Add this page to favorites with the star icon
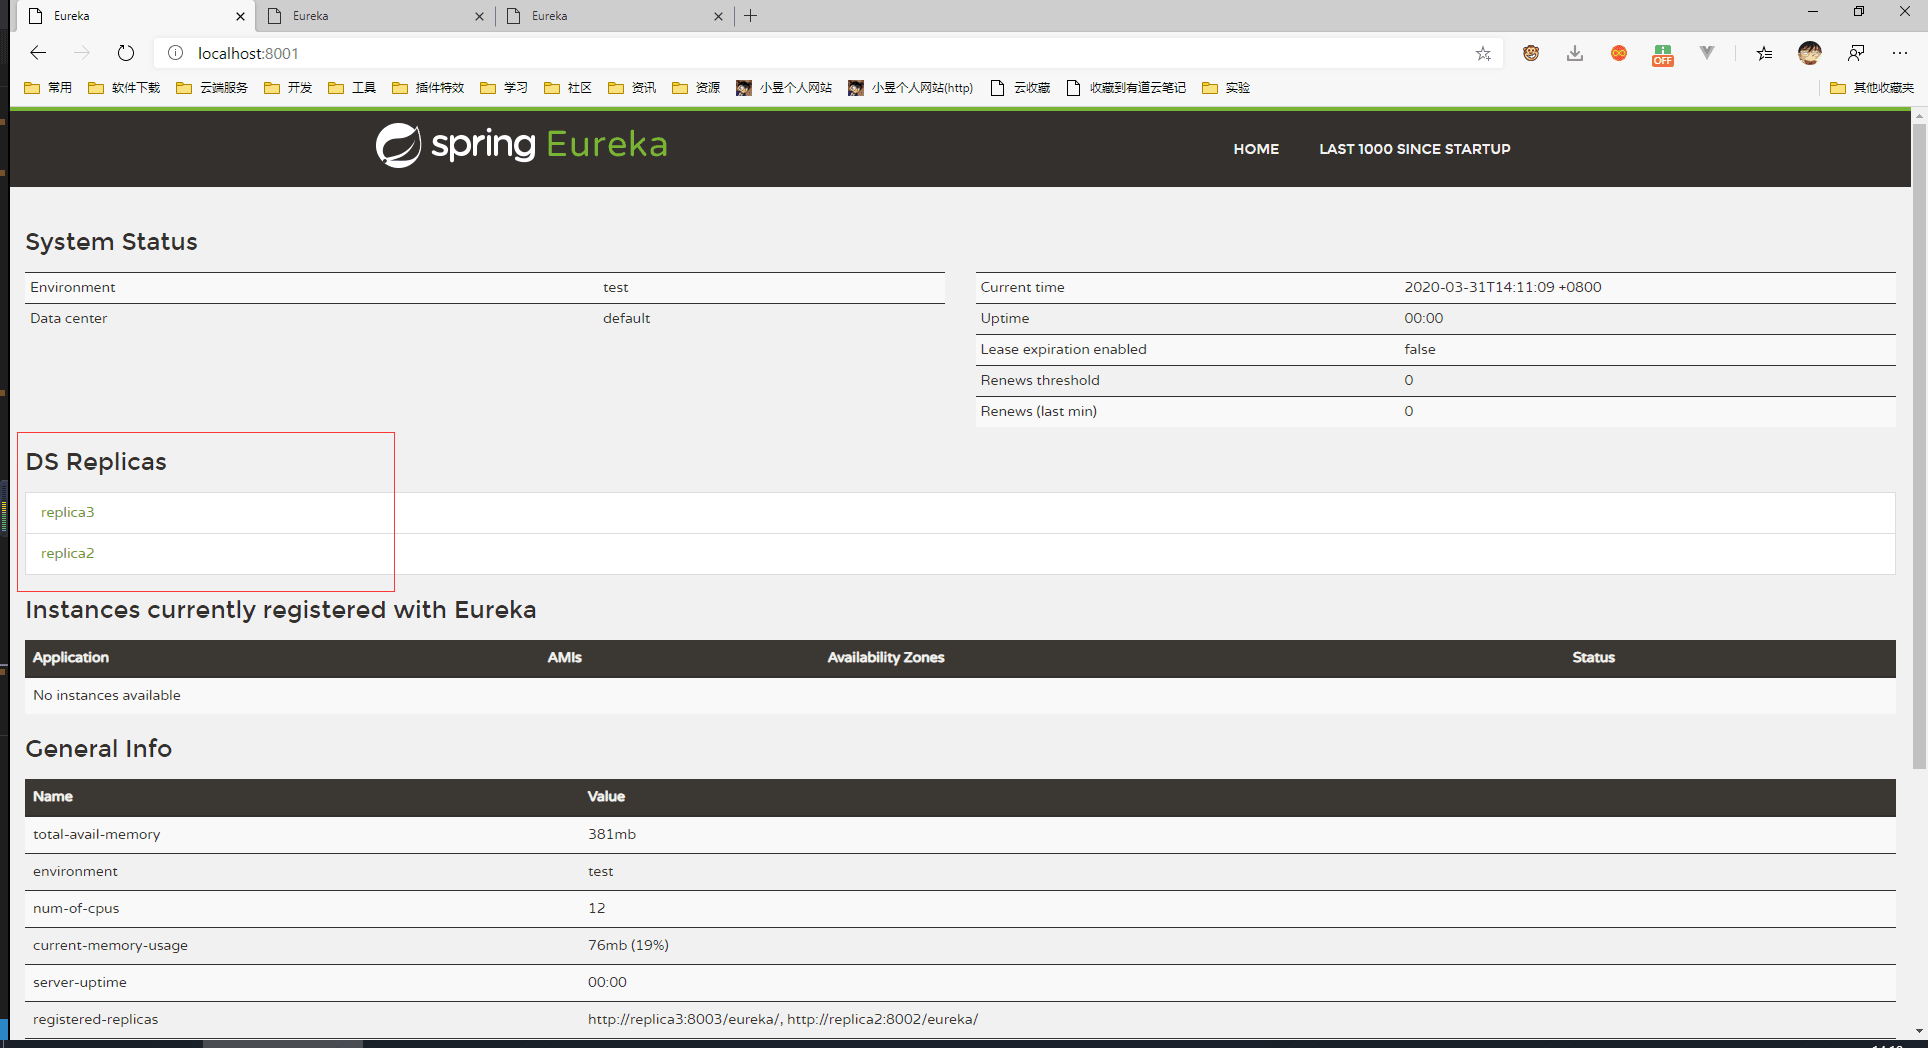Image resolution: width=1928 pixels, height=1048 pixels. point(1483,54)
